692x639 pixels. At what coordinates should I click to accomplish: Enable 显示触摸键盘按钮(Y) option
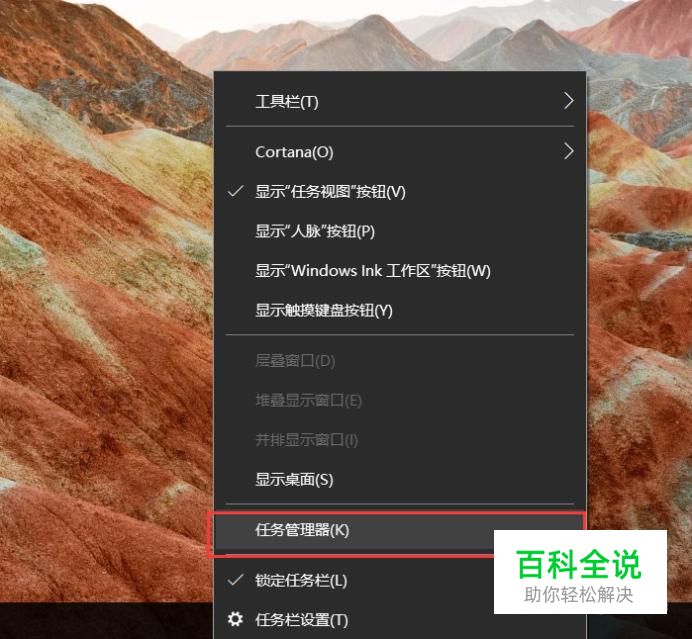(400, 310)
